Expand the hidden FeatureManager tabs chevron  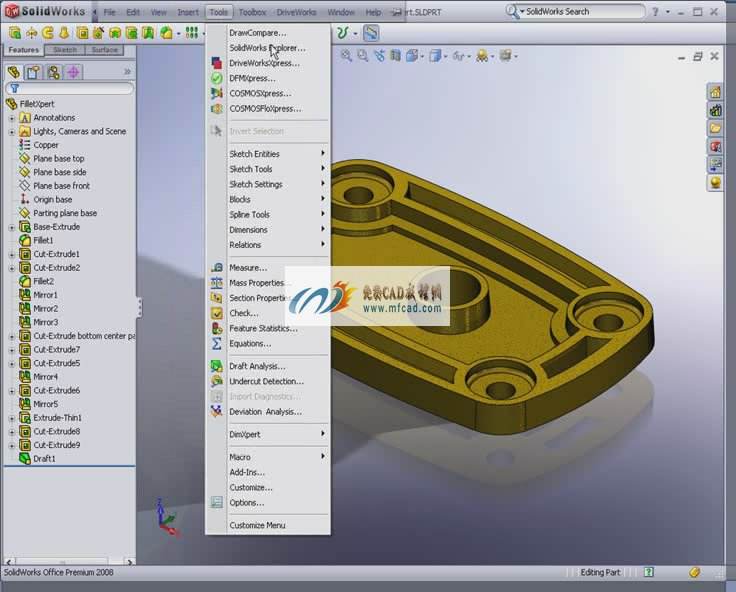127,72
